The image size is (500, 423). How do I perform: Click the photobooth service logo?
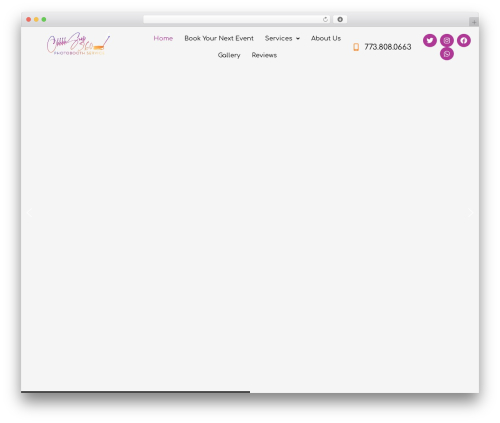tap(78, 44)
